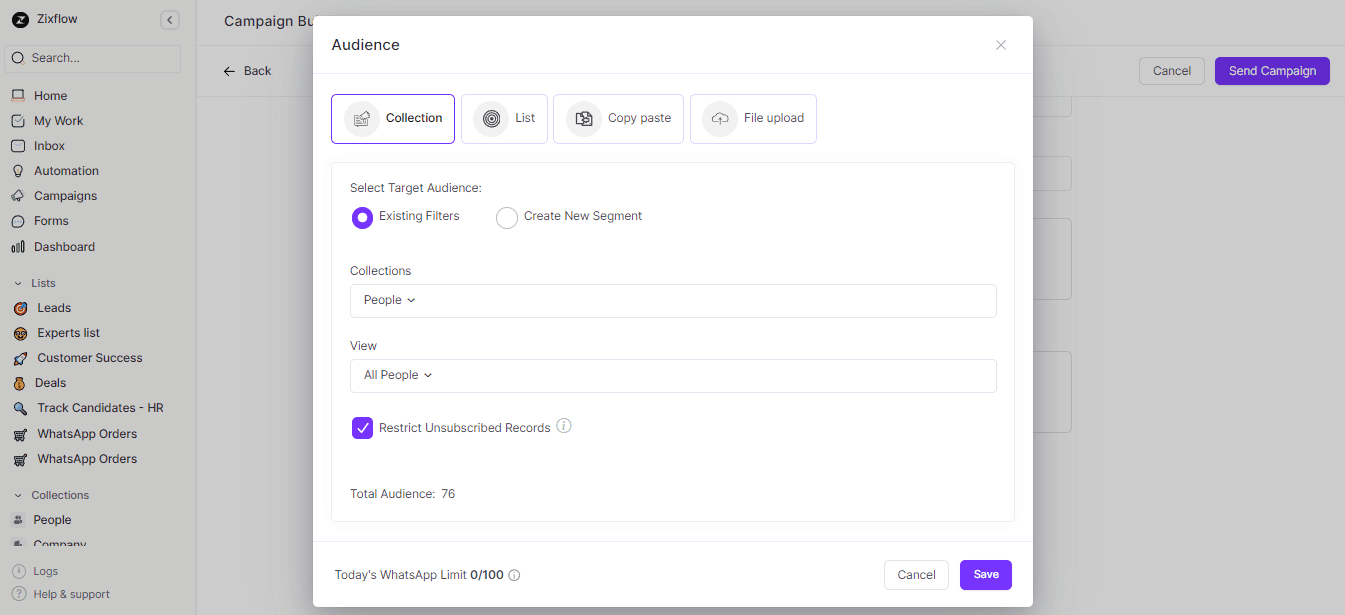Click Cancel in the Audience dialog
This screenshot has height=615, width=1345.
[x=915, y=575]
